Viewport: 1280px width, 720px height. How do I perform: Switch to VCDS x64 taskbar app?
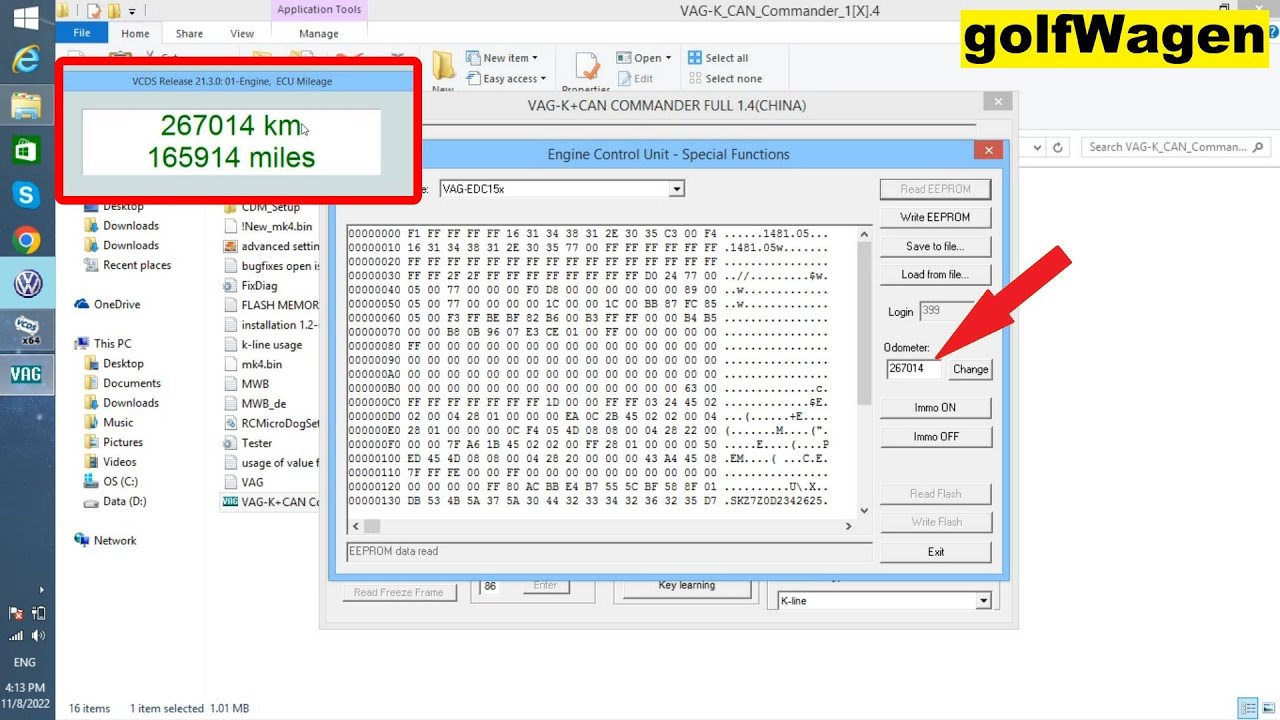click(26, 330)
